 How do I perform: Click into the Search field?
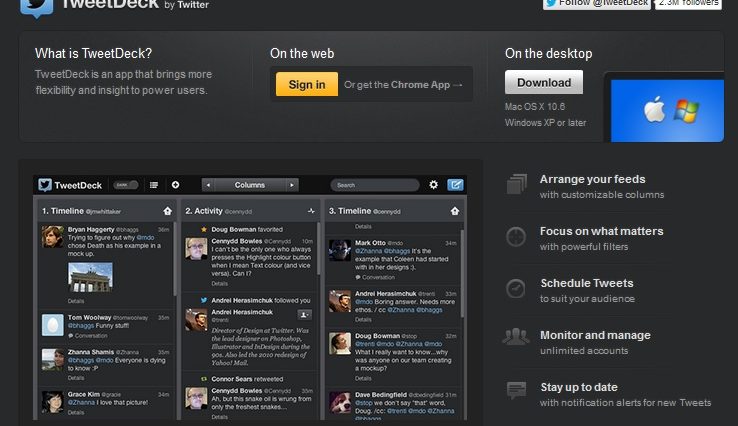(x=375, y=185)
